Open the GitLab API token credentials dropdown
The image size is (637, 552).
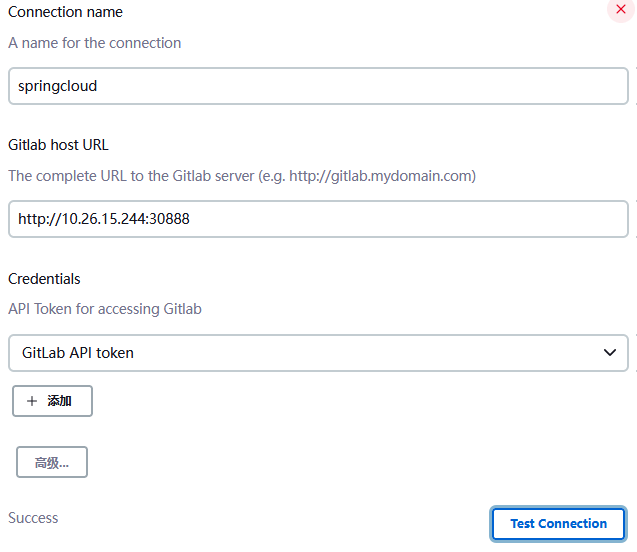point(318,353)
